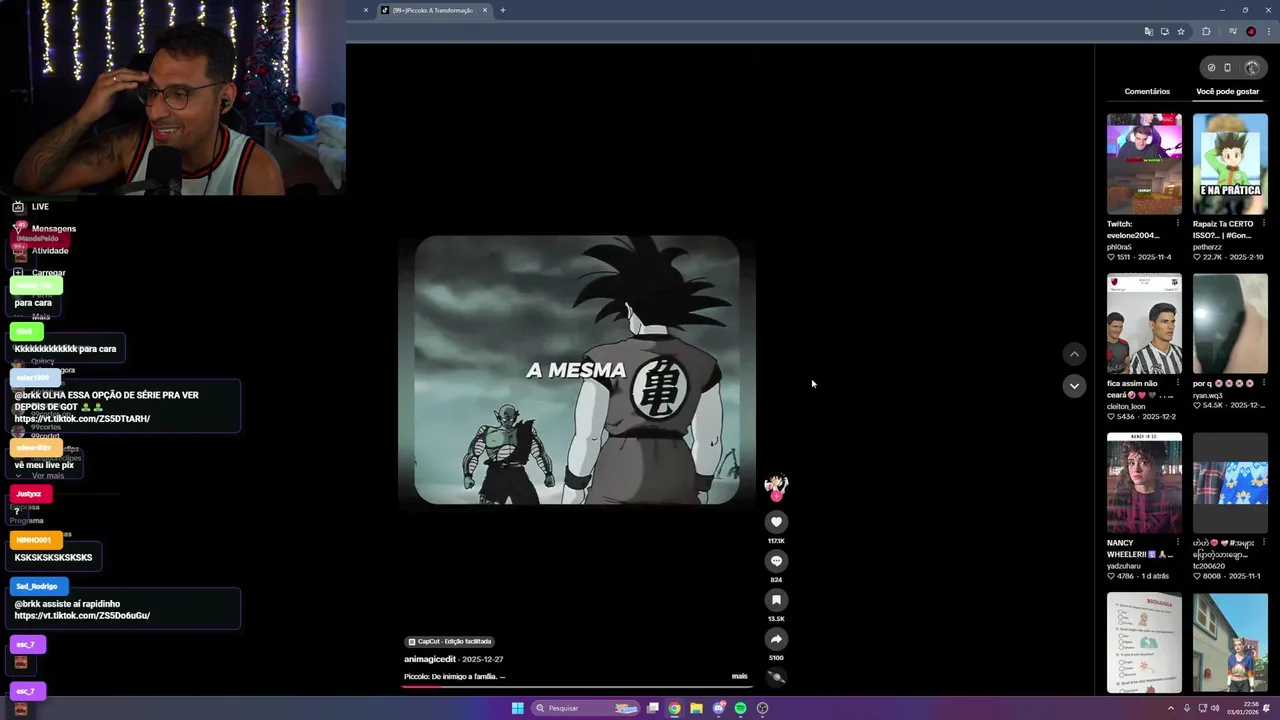
Task: Open the Chrome three-dot menu
Action: tap(1267, 32)
